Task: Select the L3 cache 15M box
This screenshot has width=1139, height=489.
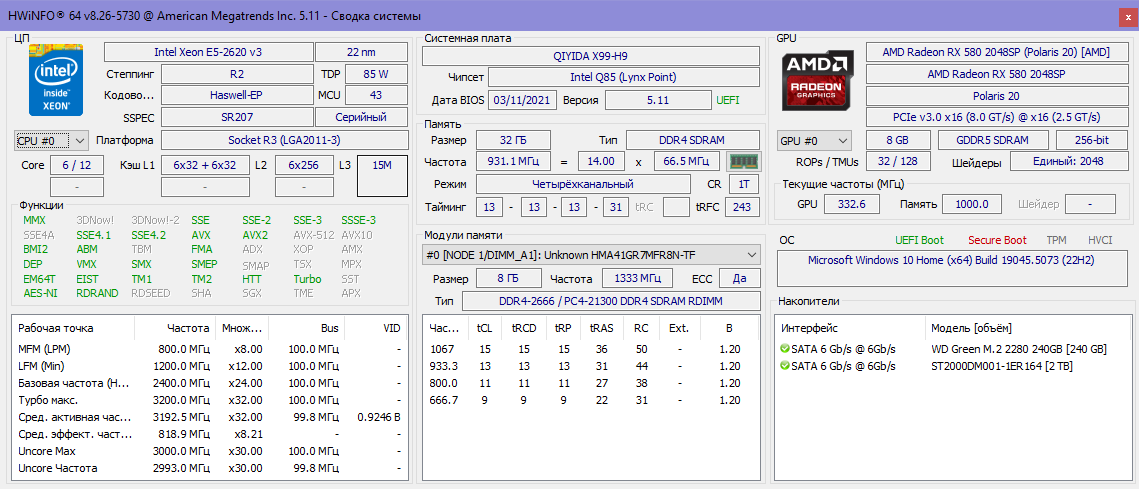Action: (382, 175)
